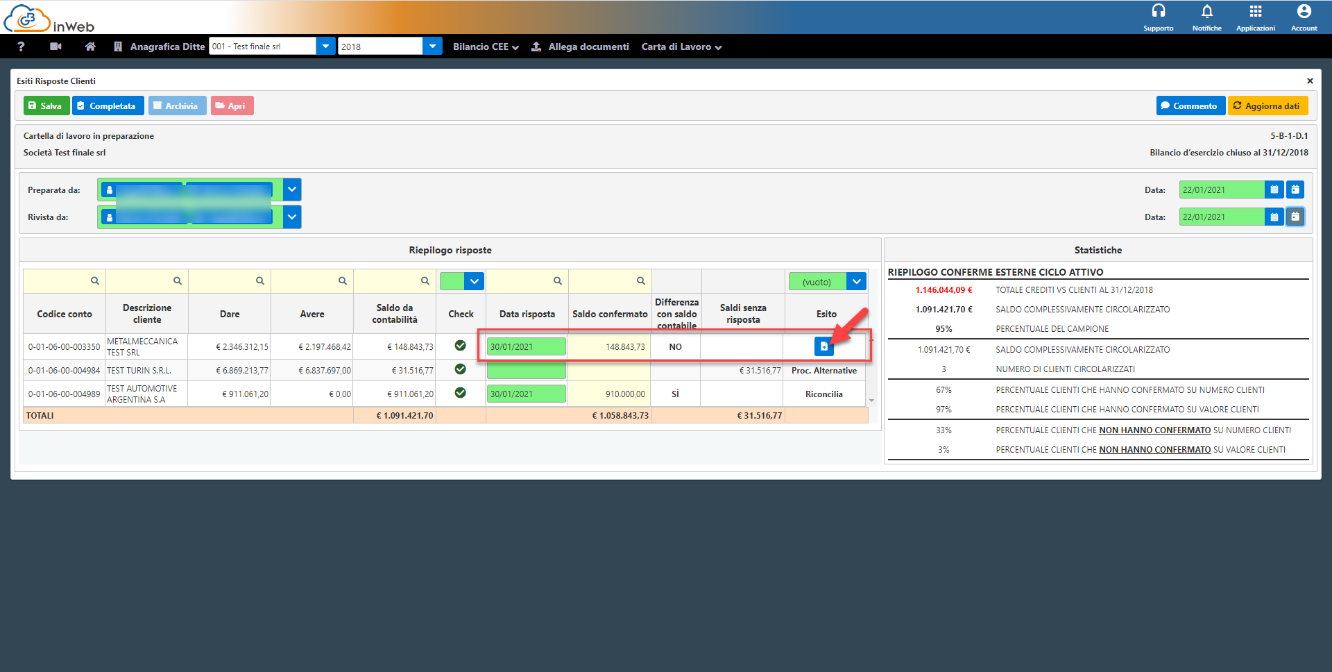Expand the year 2018 dropdown
This screenshot has width=1332, height=672.
[432, 46]
